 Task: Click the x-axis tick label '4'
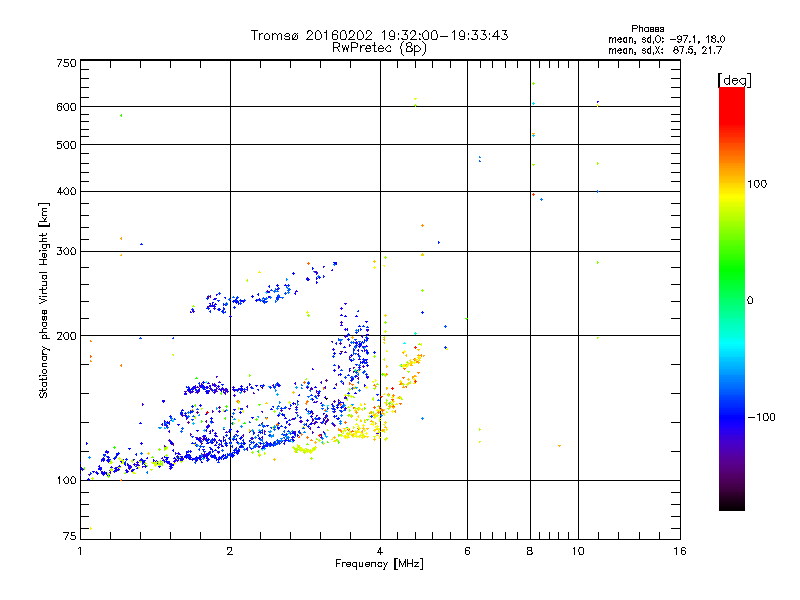(x=380, y=551)
